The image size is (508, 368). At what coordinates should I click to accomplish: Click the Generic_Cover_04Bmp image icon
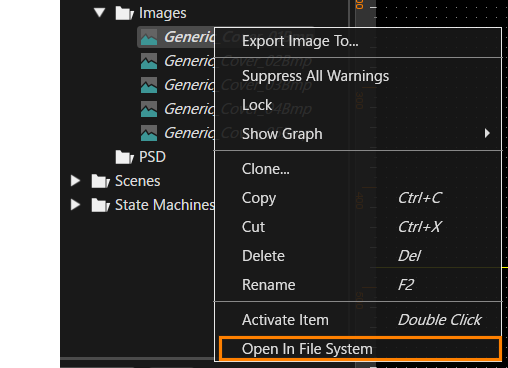(149, 109)
